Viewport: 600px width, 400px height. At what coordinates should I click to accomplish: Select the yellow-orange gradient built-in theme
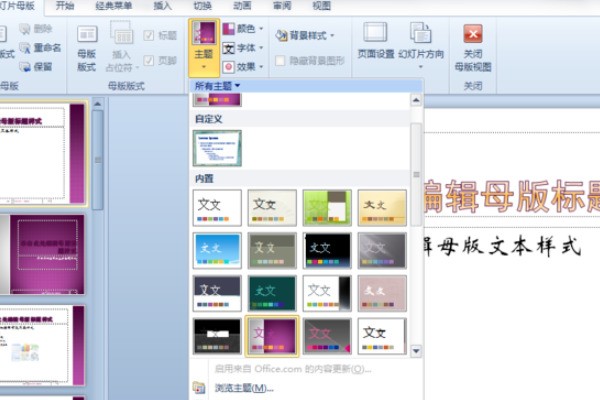(382, 208)
